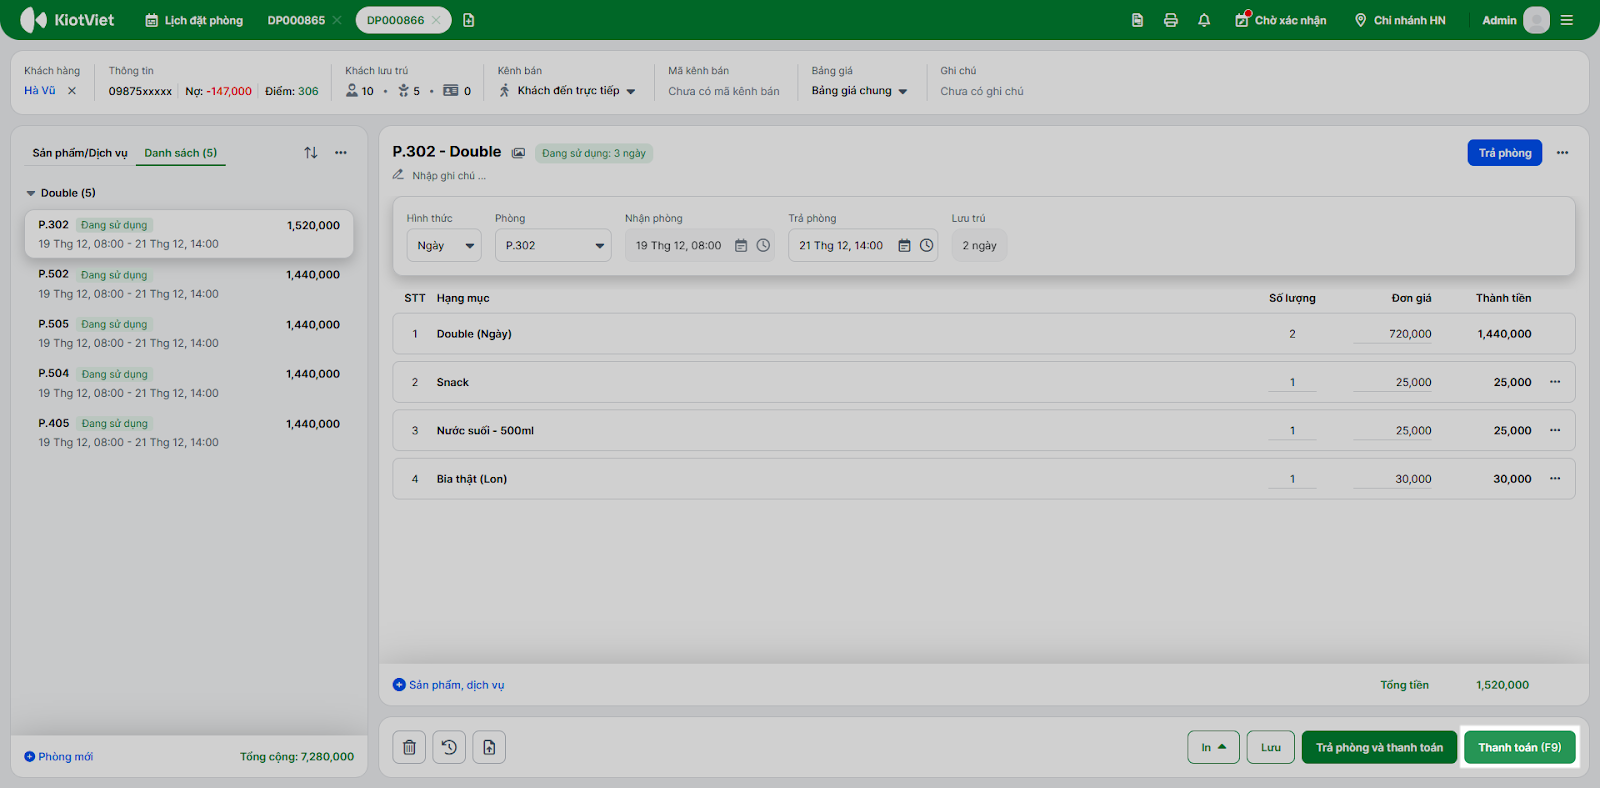Select the Danh sách (5) tab
The width and height of the screenshot is (1600, 788).
[x=181, y=153]
